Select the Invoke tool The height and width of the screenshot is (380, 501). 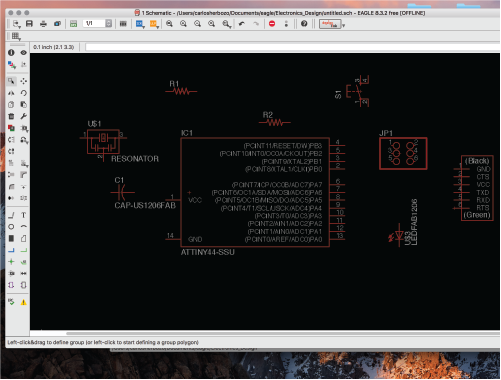[11, 198]
